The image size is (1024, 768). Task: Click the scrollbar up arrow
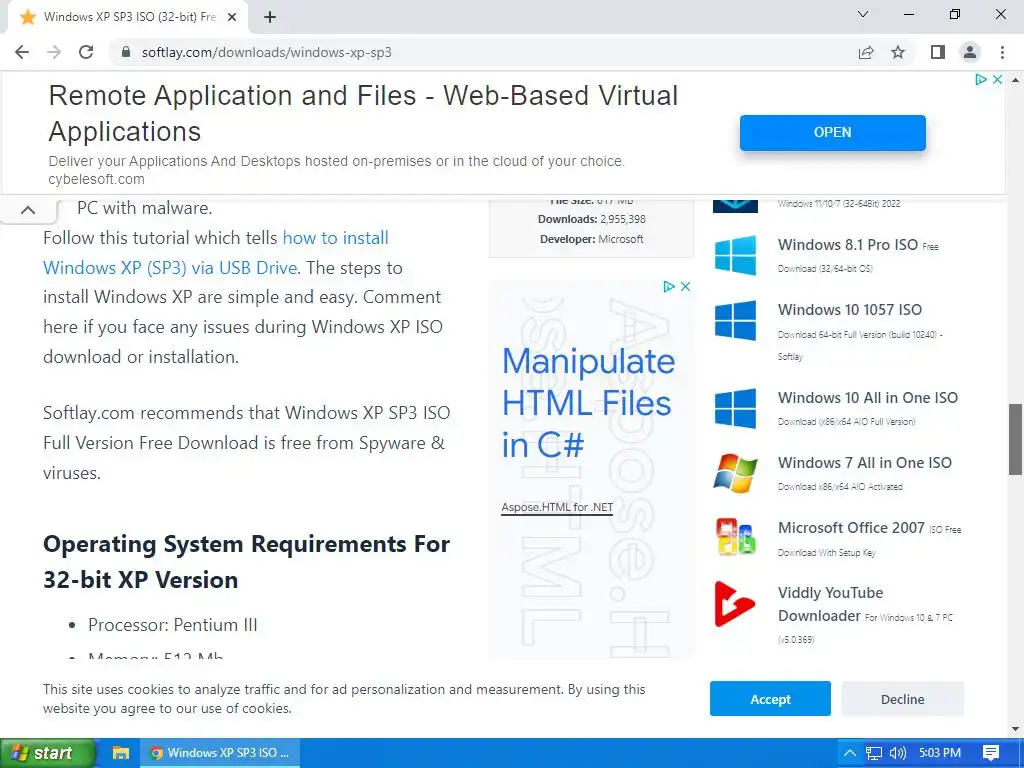pyautogui.click(x=1015, y=80)
